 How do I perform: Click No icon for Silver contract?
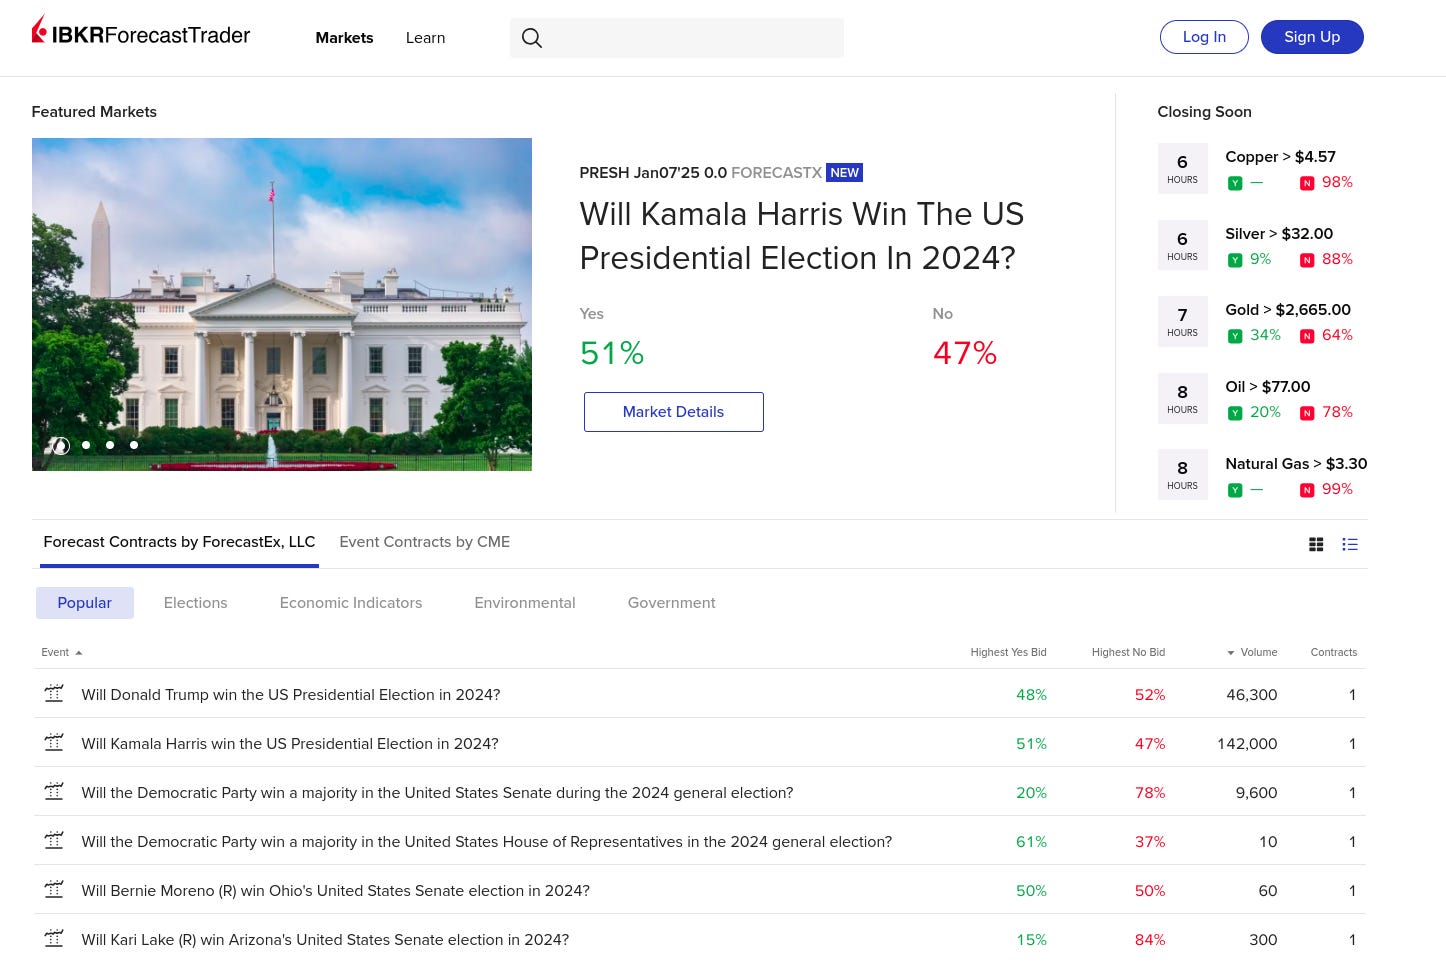(x=1307, y=260)
